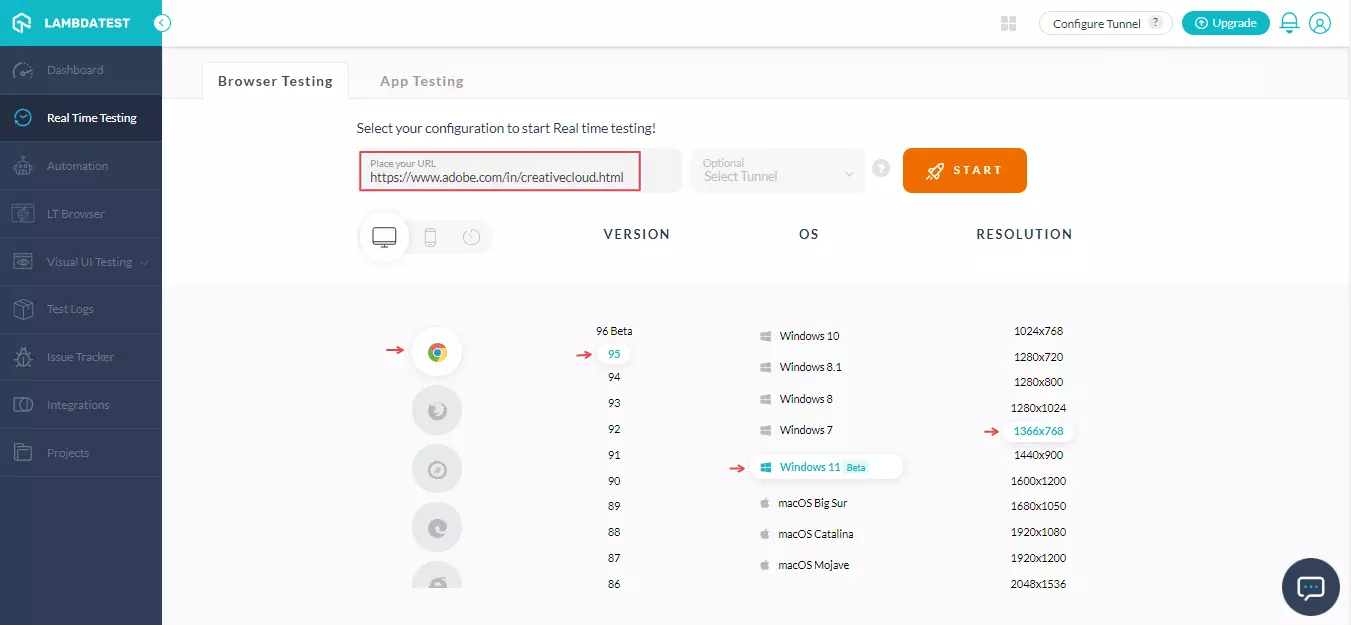Image resolution: width=1351 pixels, height=625 pixels.
Task: Select the Chrome browser icon
Action: click(437, 352)
